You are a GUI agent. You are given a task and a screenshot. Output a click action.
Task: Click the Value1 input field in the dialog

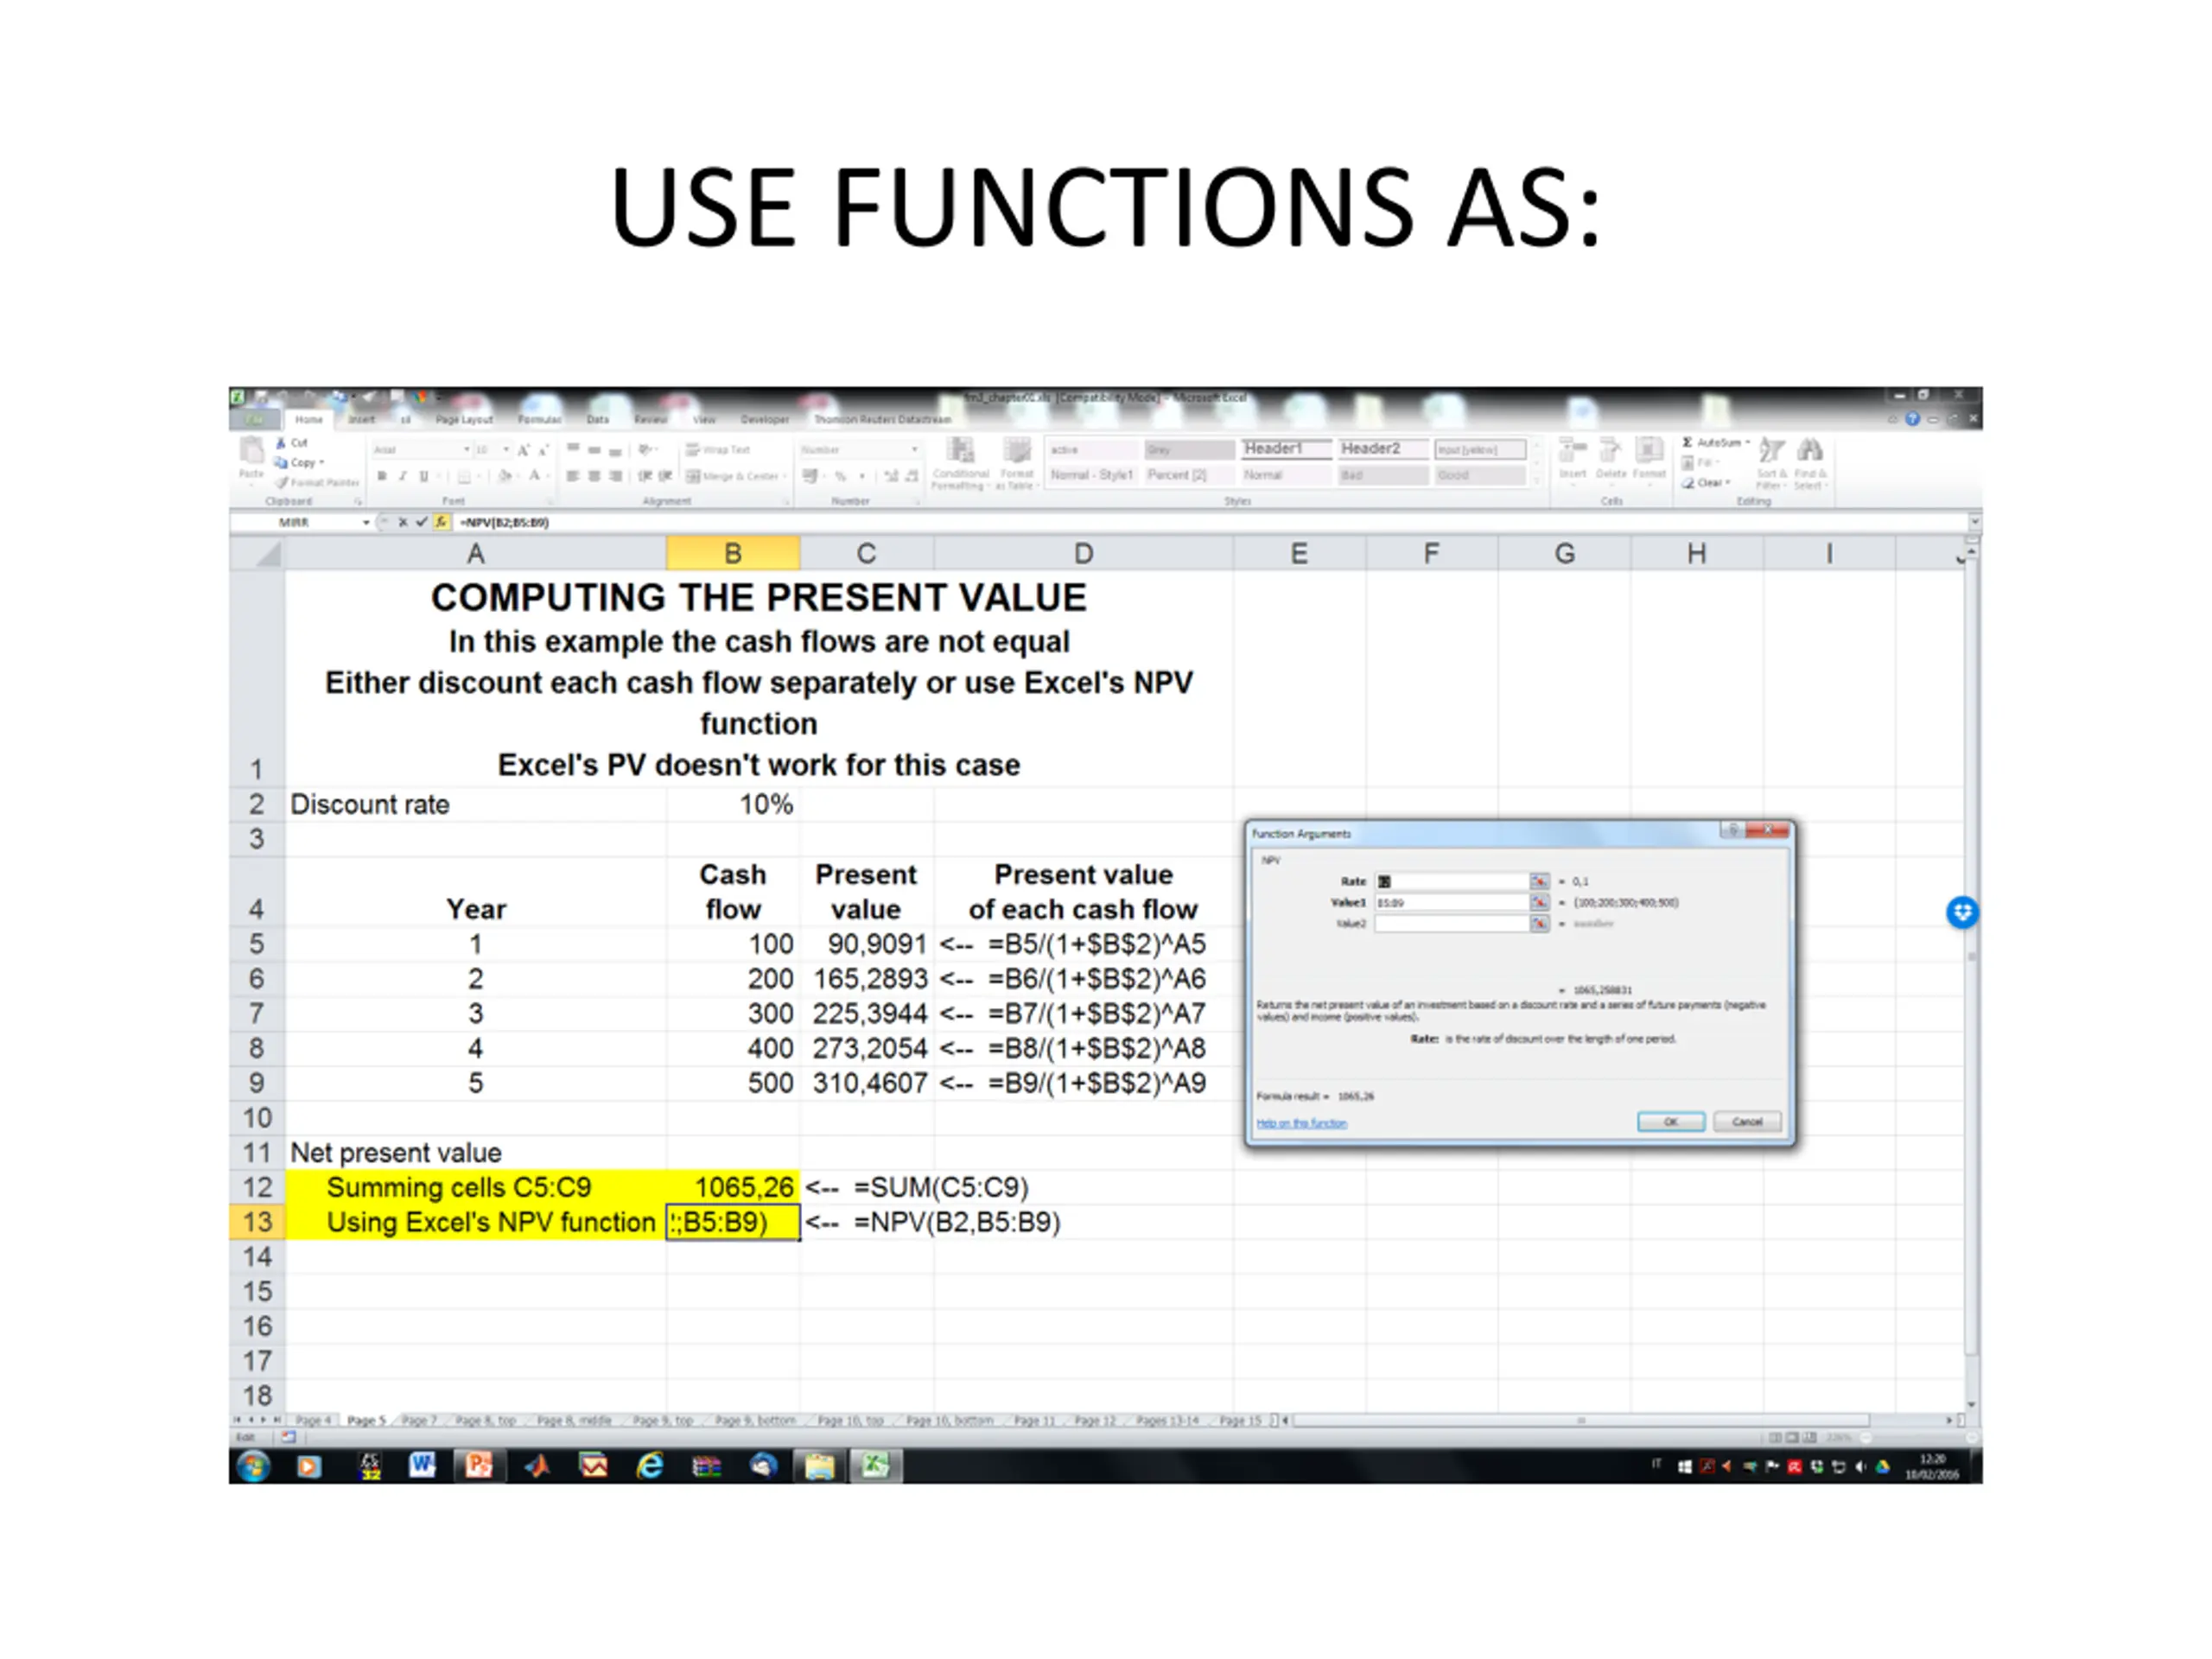[x=1451, y=902]
